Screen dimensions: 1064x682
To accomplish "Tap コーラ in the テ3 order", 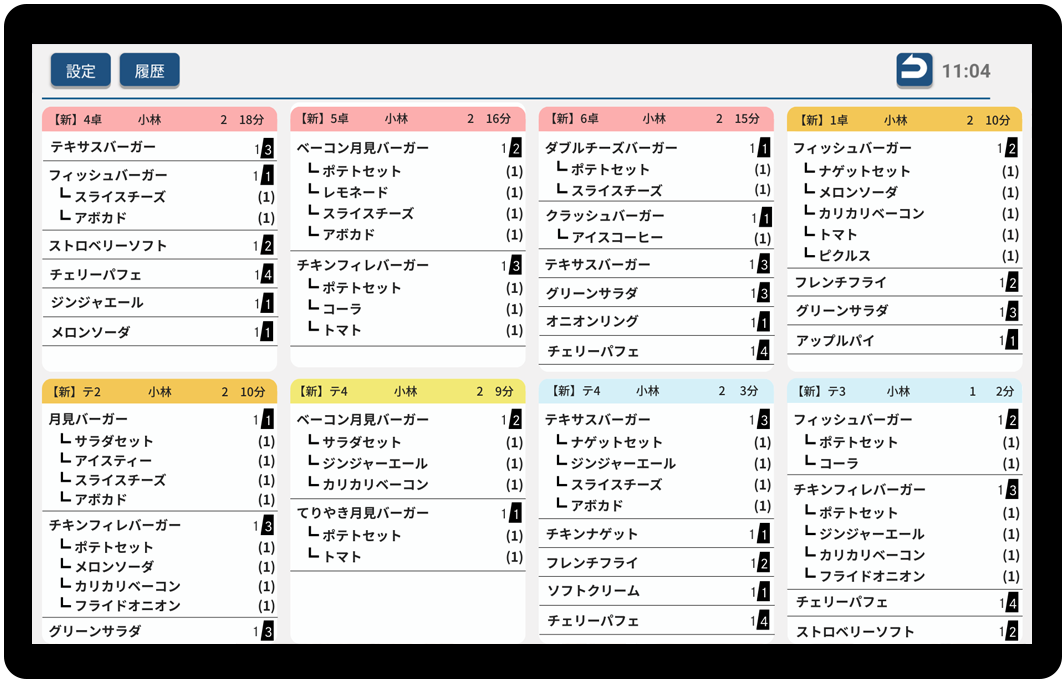I will [905, 463].
